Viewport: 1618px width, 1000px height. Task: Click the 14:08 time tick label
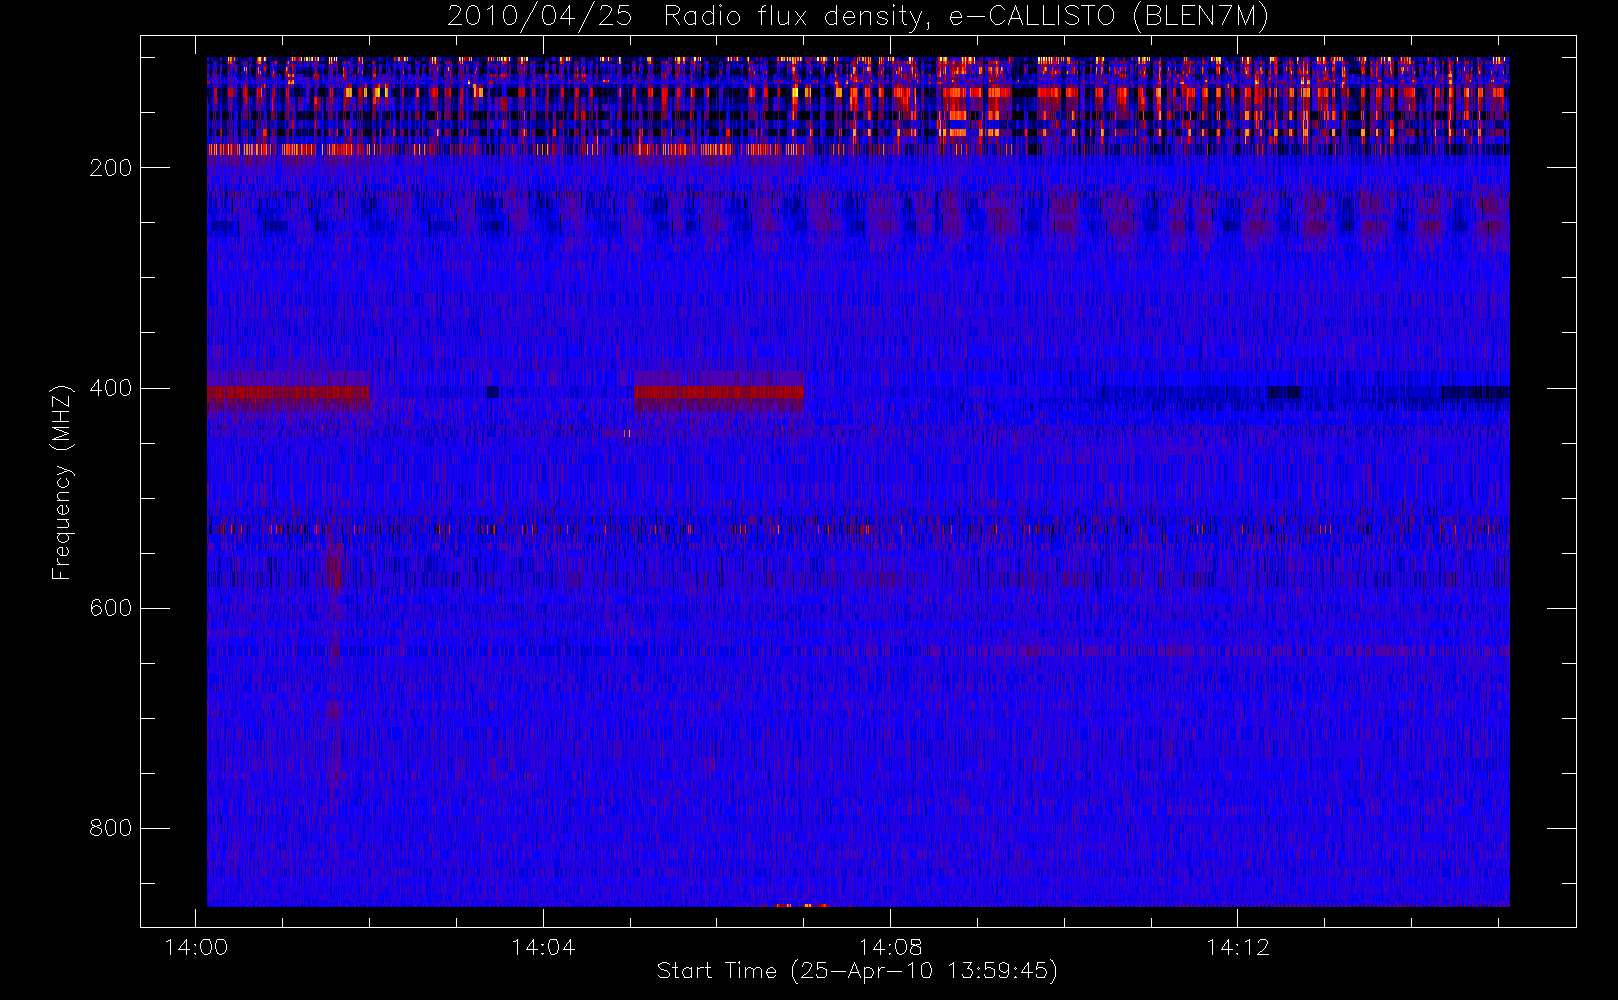[x=890, y=947]
